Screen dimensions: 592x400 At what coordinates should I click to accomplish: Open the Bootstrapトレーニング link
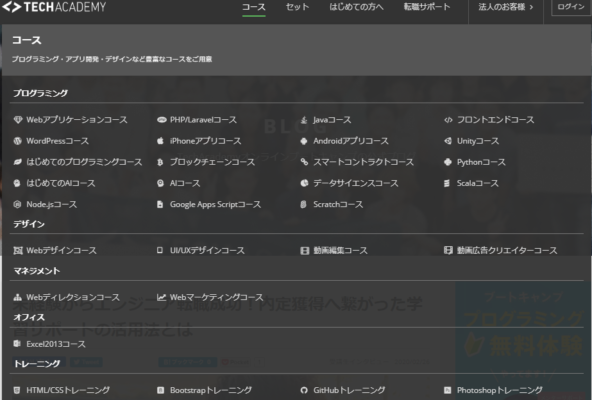(211, 390)
